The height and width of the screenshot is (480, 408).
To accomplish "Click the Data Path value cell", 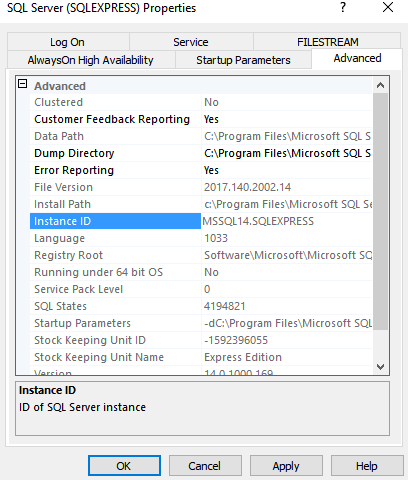I will tap(287, 136).
